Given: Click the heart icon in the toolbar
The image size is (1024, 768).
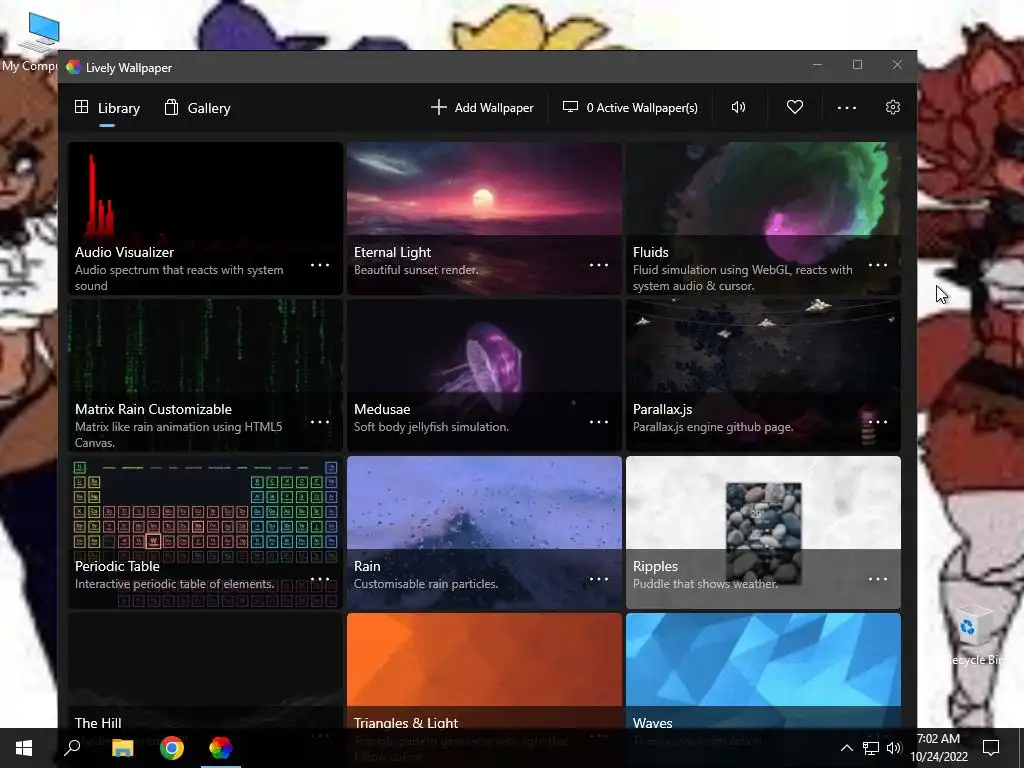Looking at the screenshot, I should (x=795, y=107).
